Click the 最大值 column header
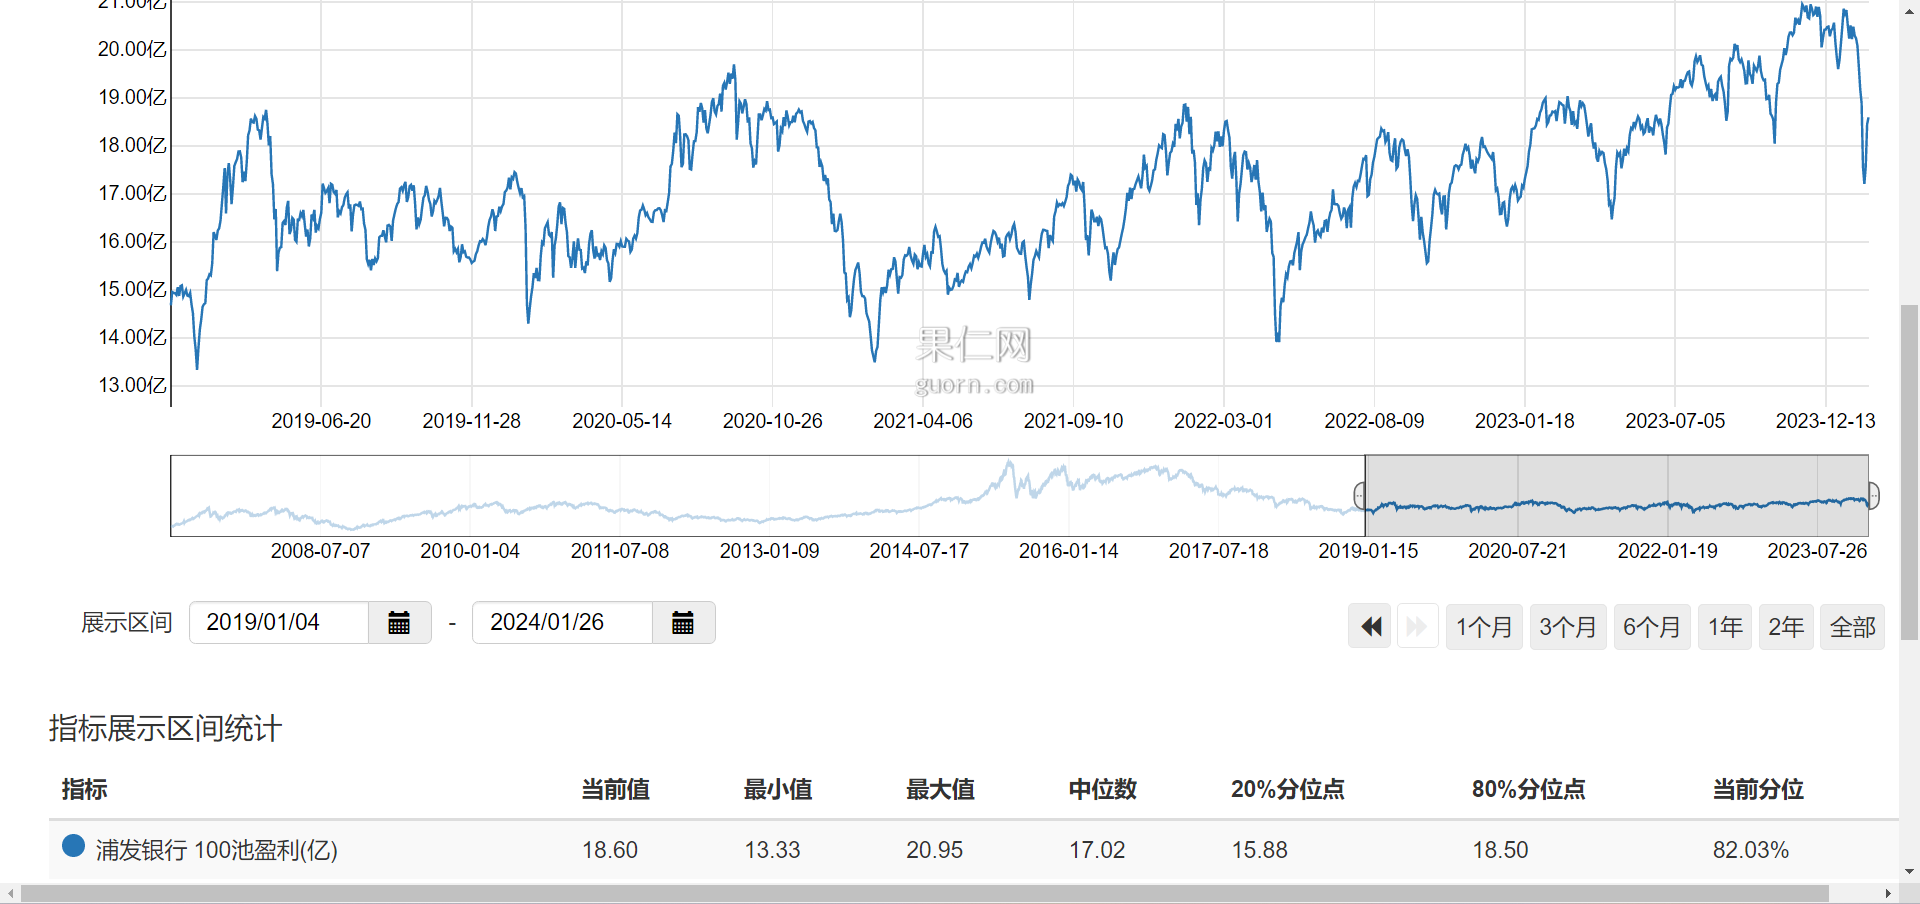The image size is (1920, 904). (940, 790)
